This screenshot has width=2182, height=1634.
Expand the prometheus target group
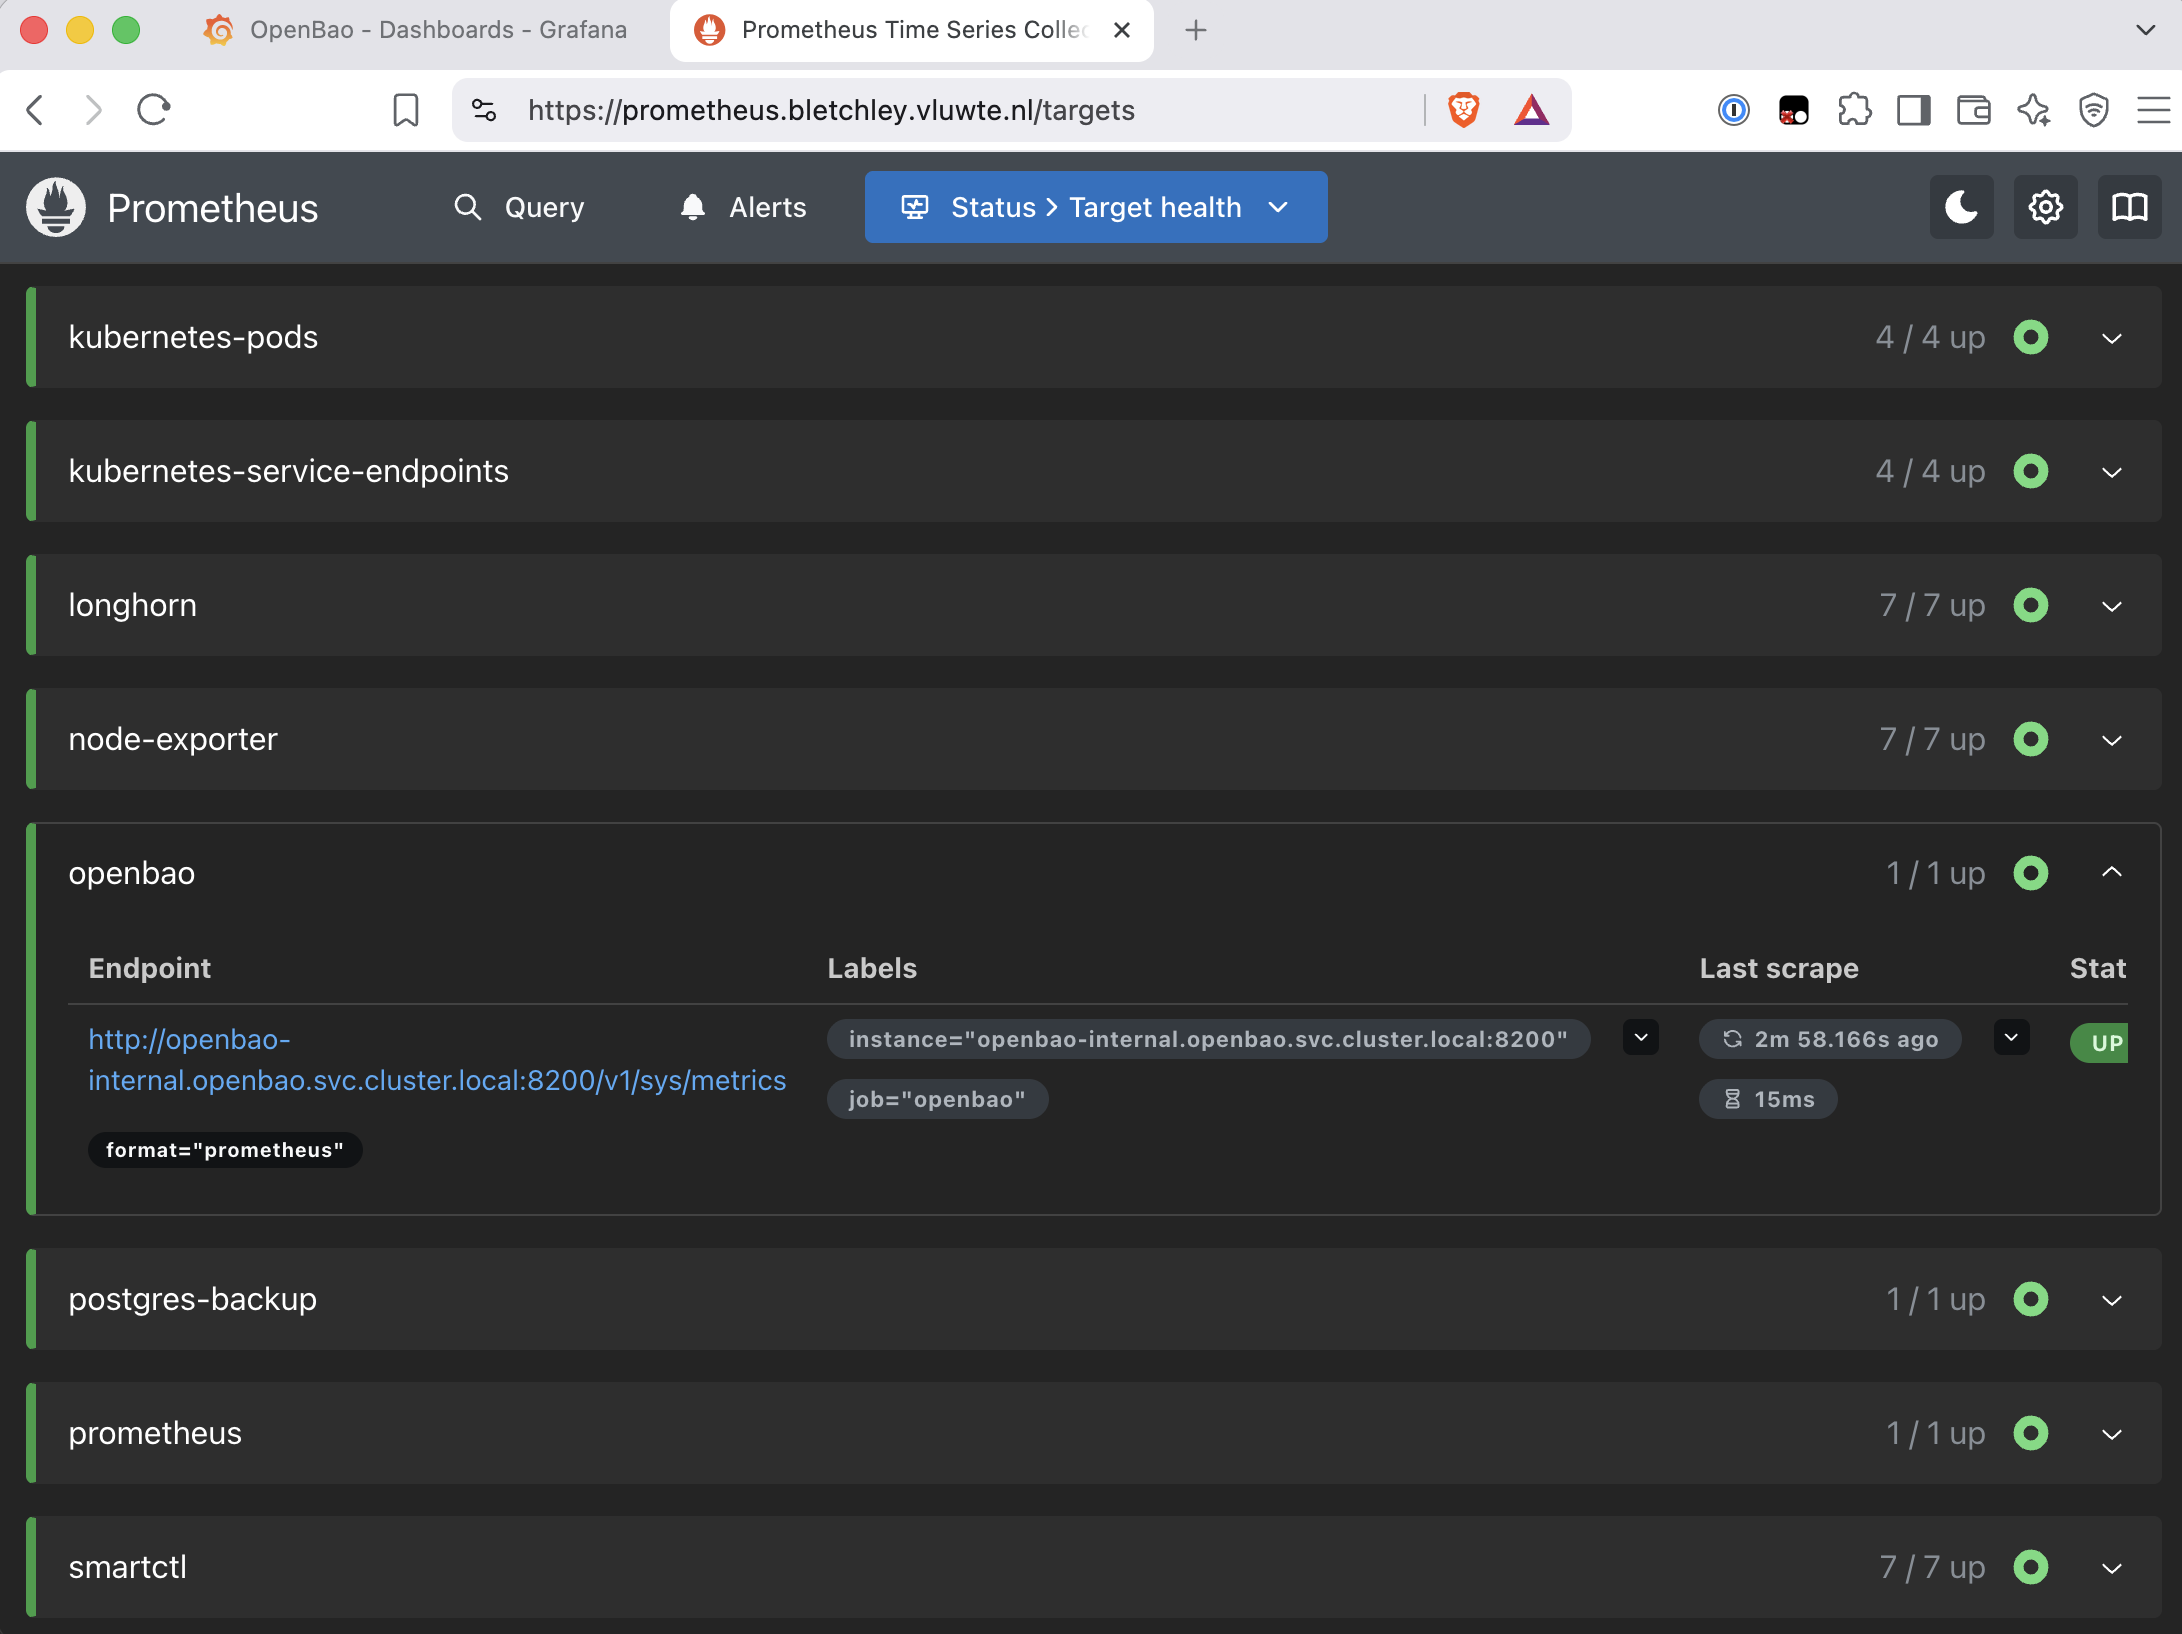point(2111,1434)
